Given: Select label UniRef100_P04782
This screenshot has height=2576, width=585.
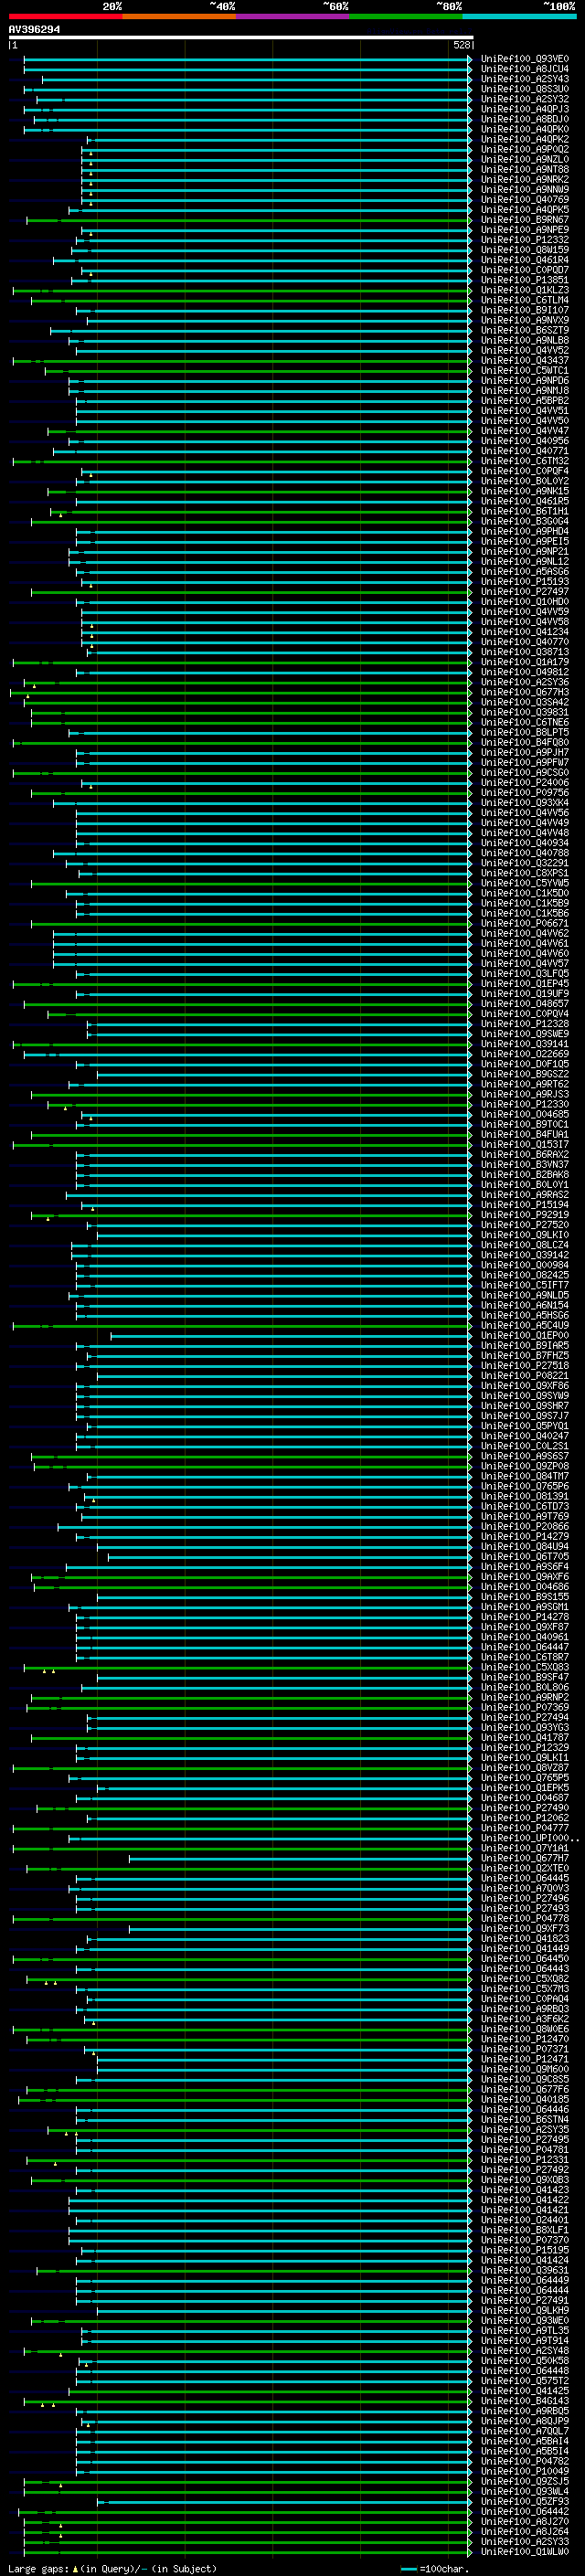Looking at the screenshot, I should click(x=525, y=2461).
